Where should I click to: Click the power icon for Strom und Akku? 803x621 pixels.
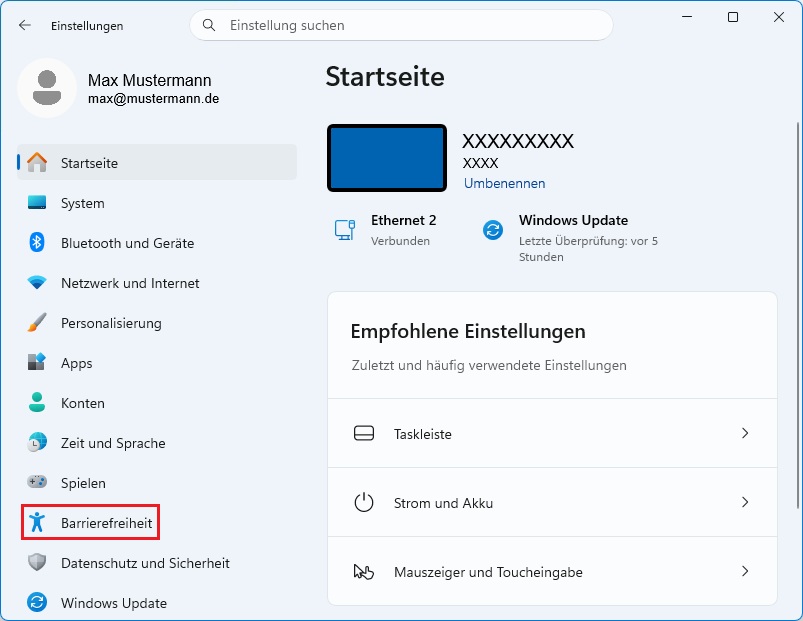[x=364, y=502]
